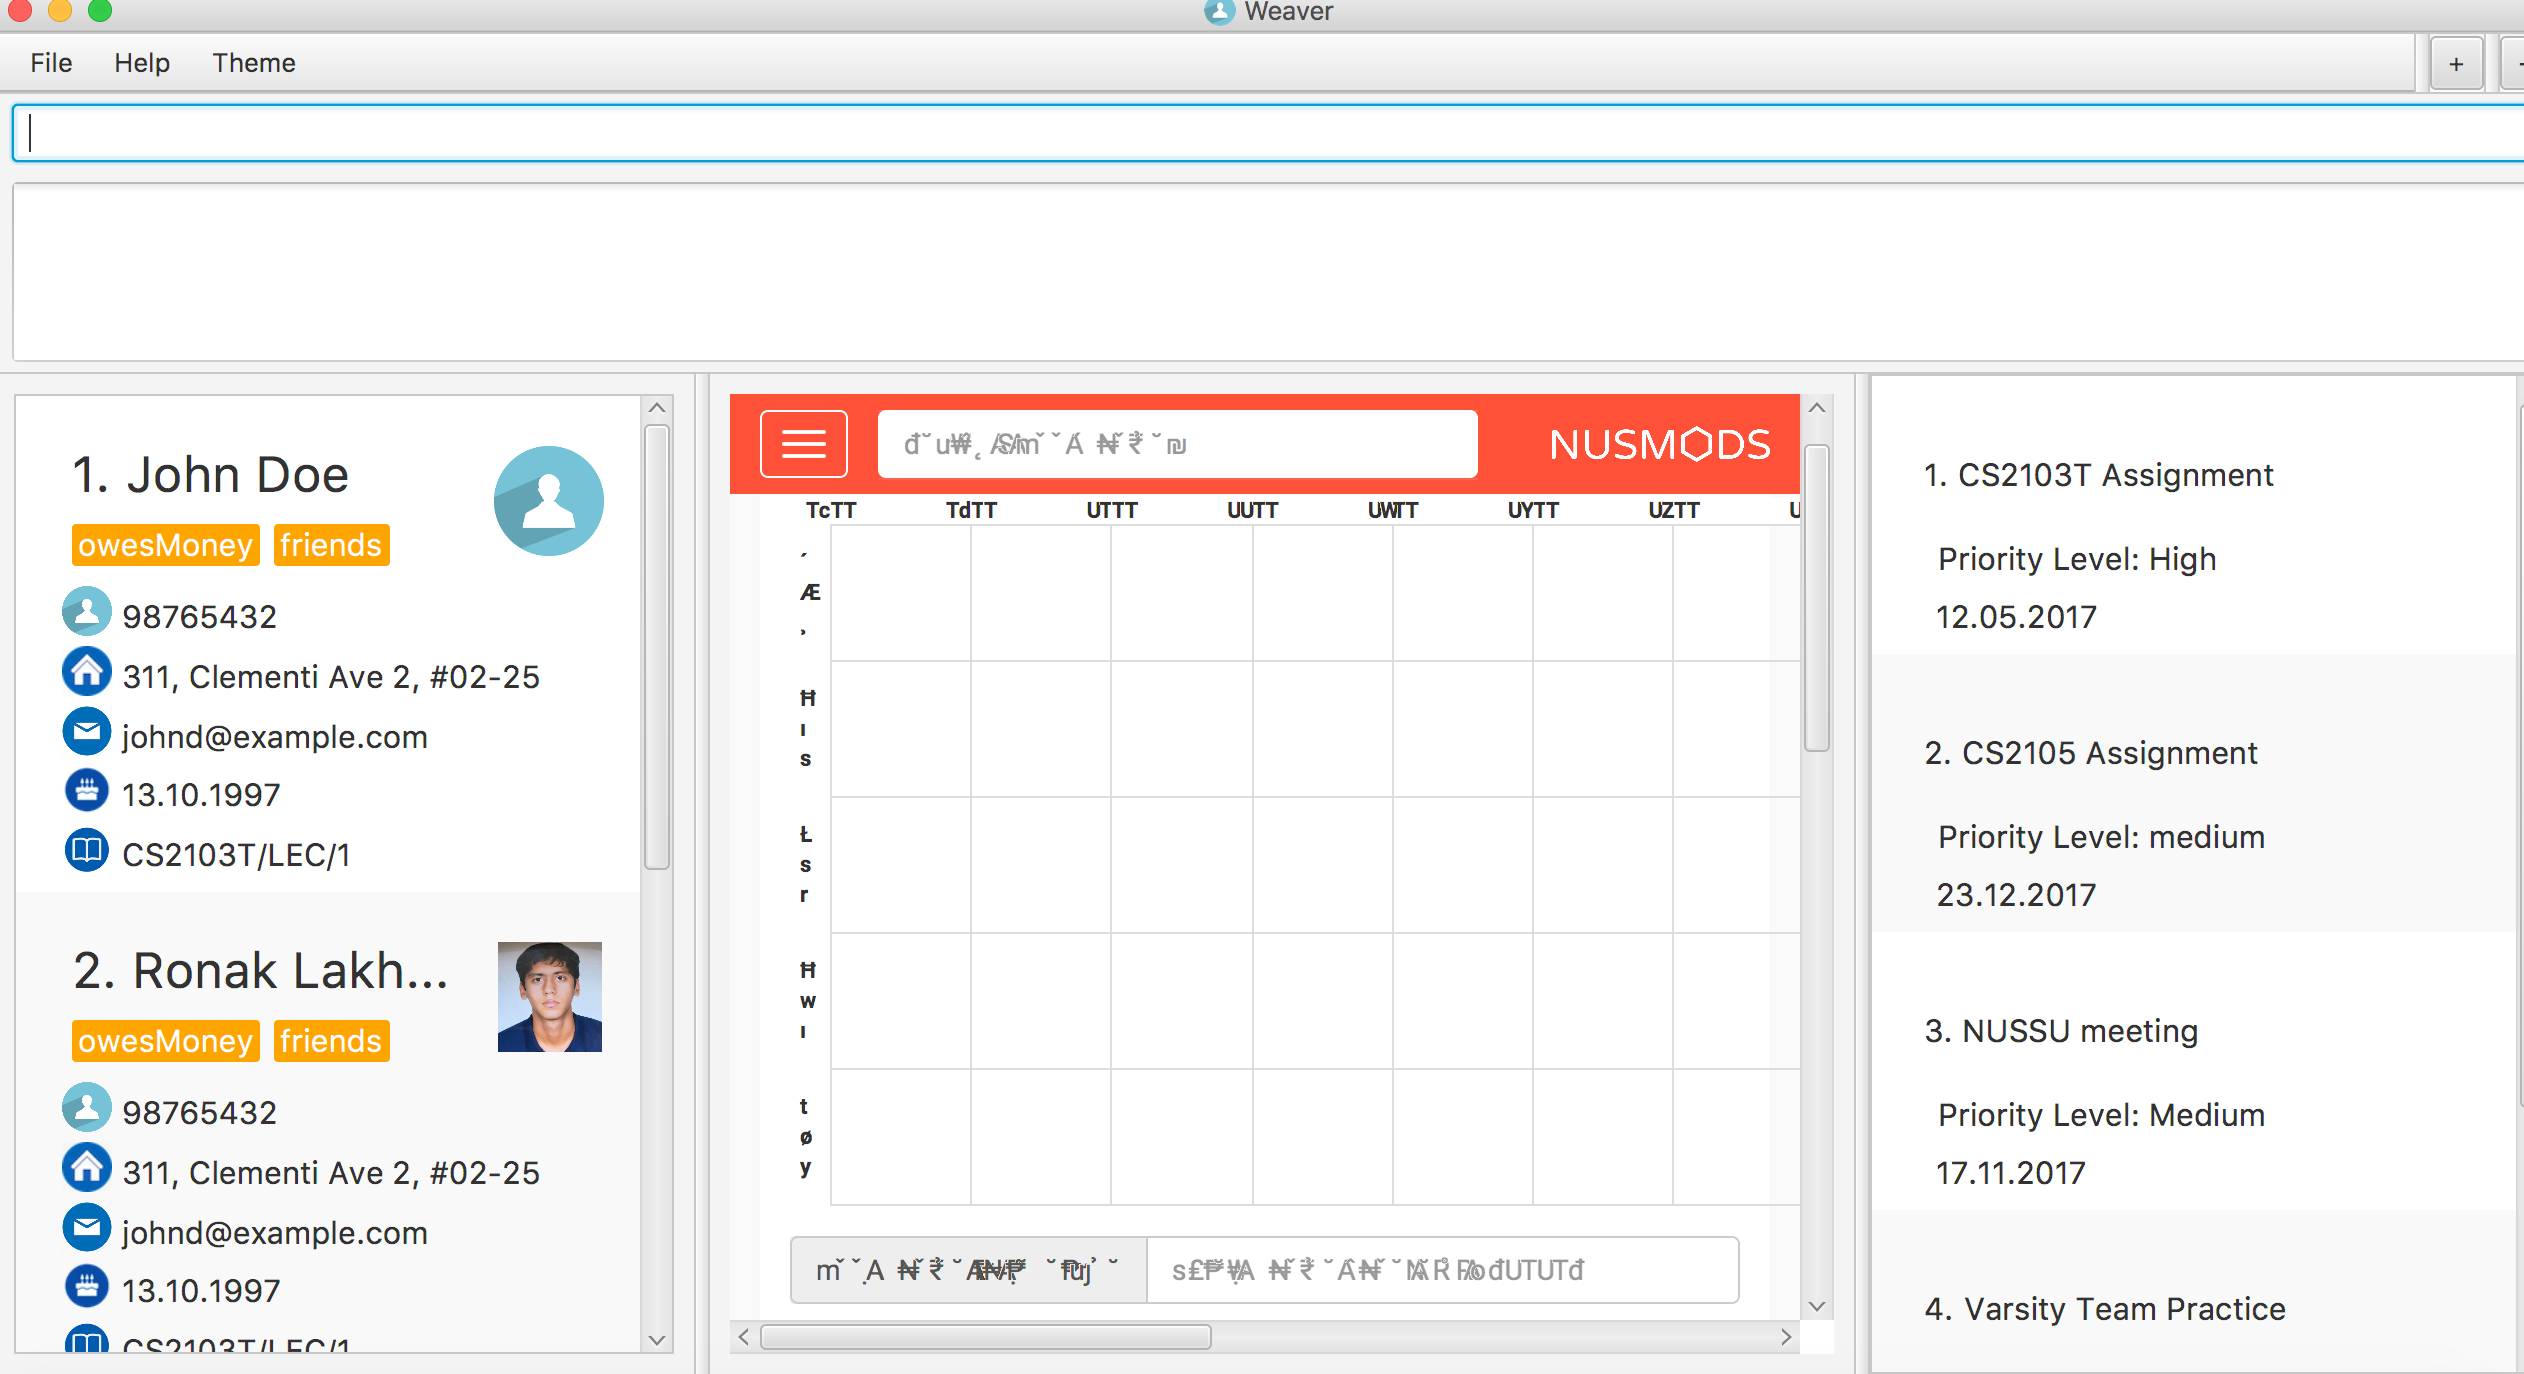Image resolution: width=2524 pixels, height=1374 pixels.
Task: Click the NUSMods hamburger menu icon
Action: click(803, 443)
